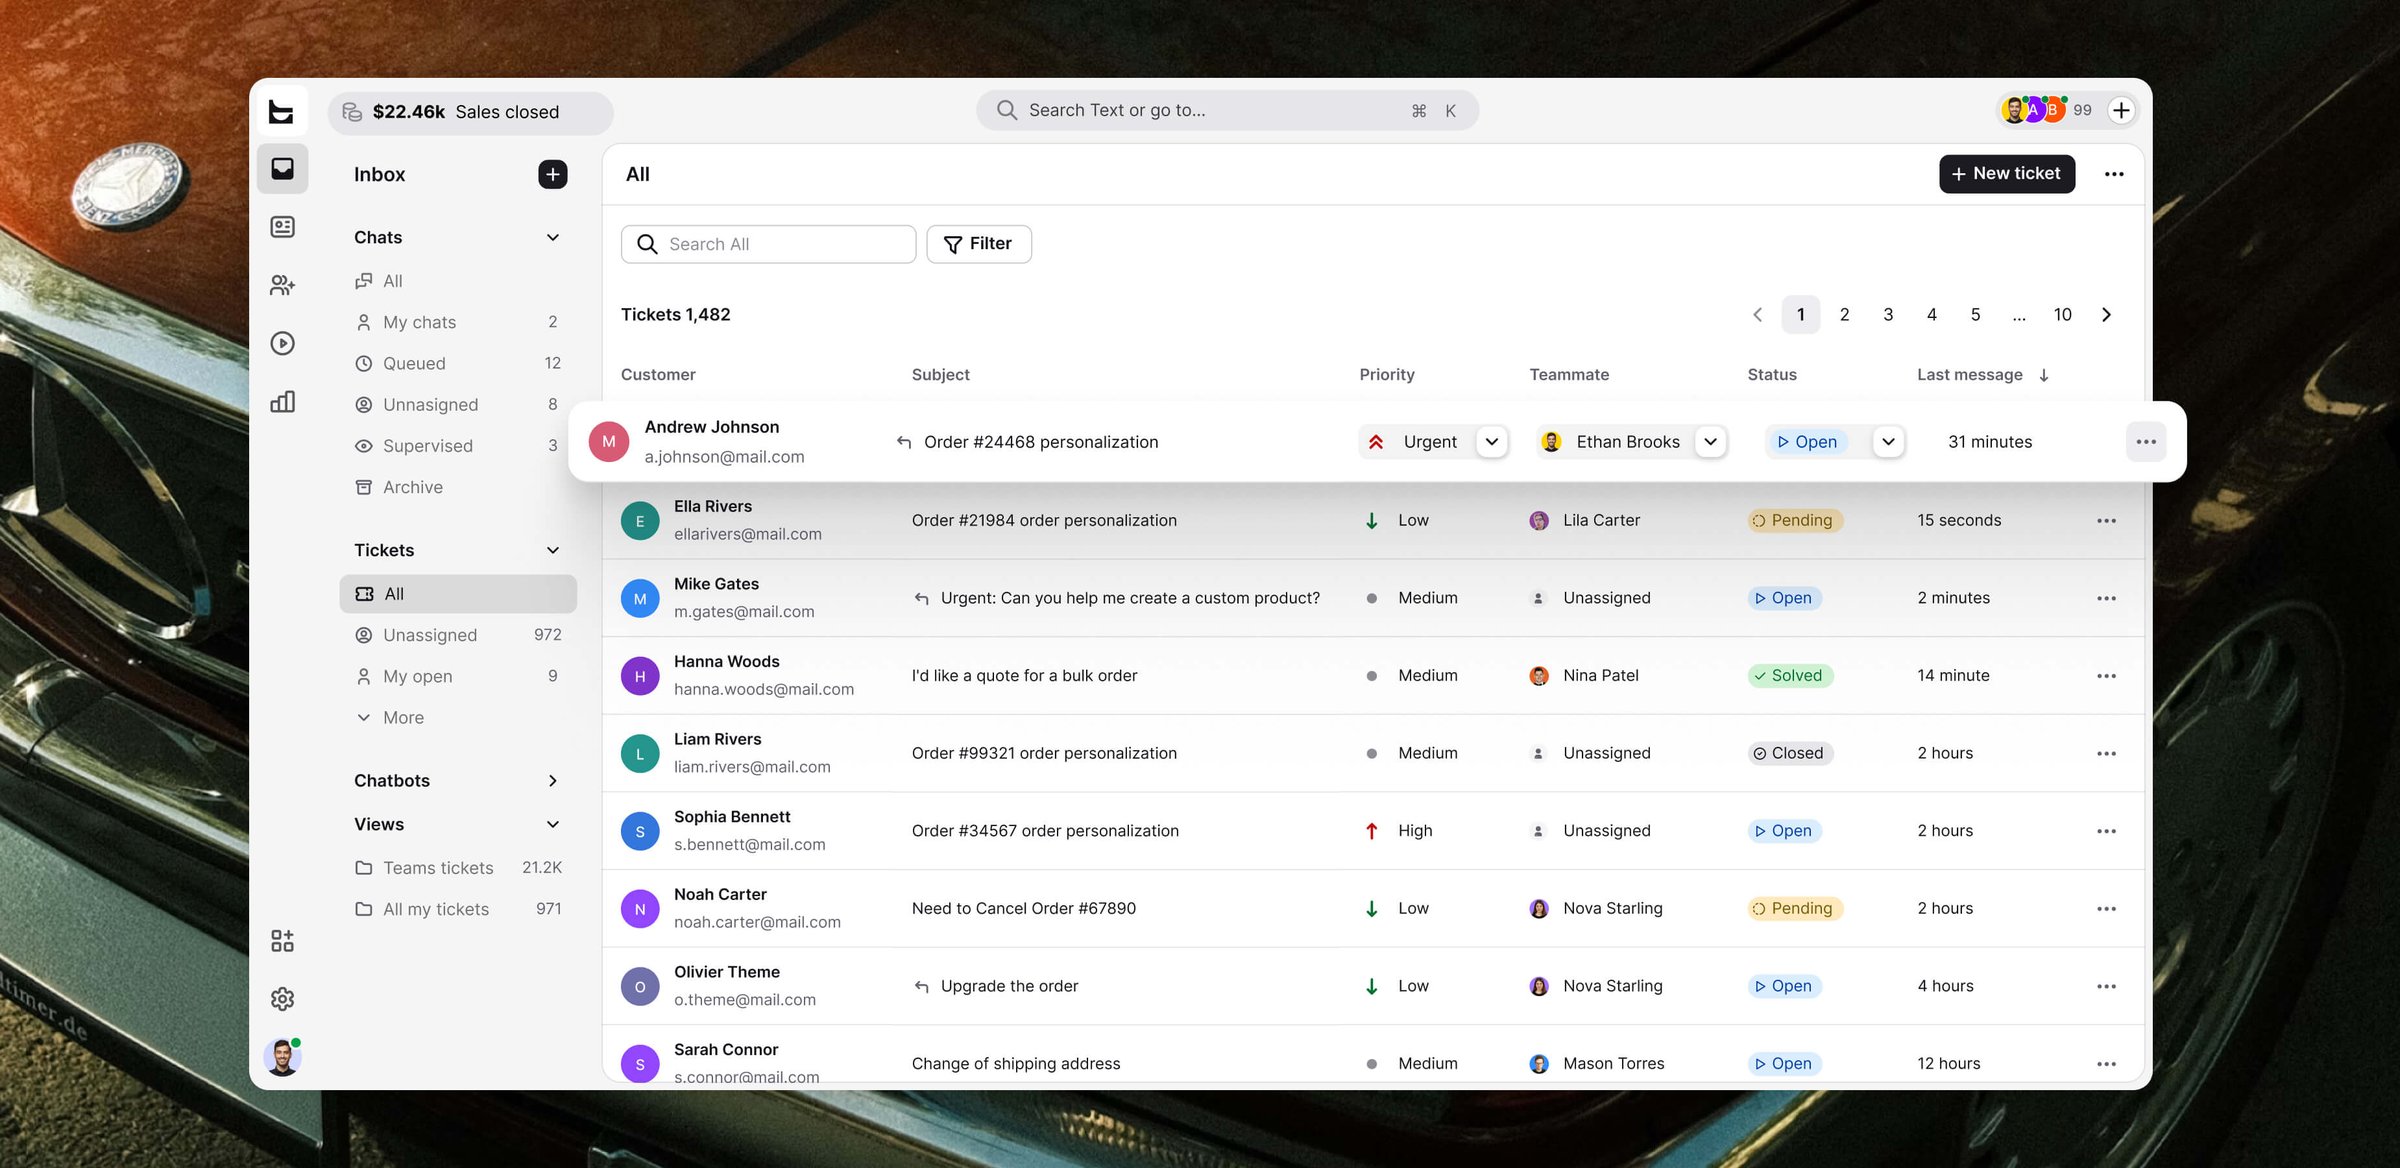Open the Urgent priority dropdown
This screenshot has height=1168, width=2400.
tap(1492, 442)
